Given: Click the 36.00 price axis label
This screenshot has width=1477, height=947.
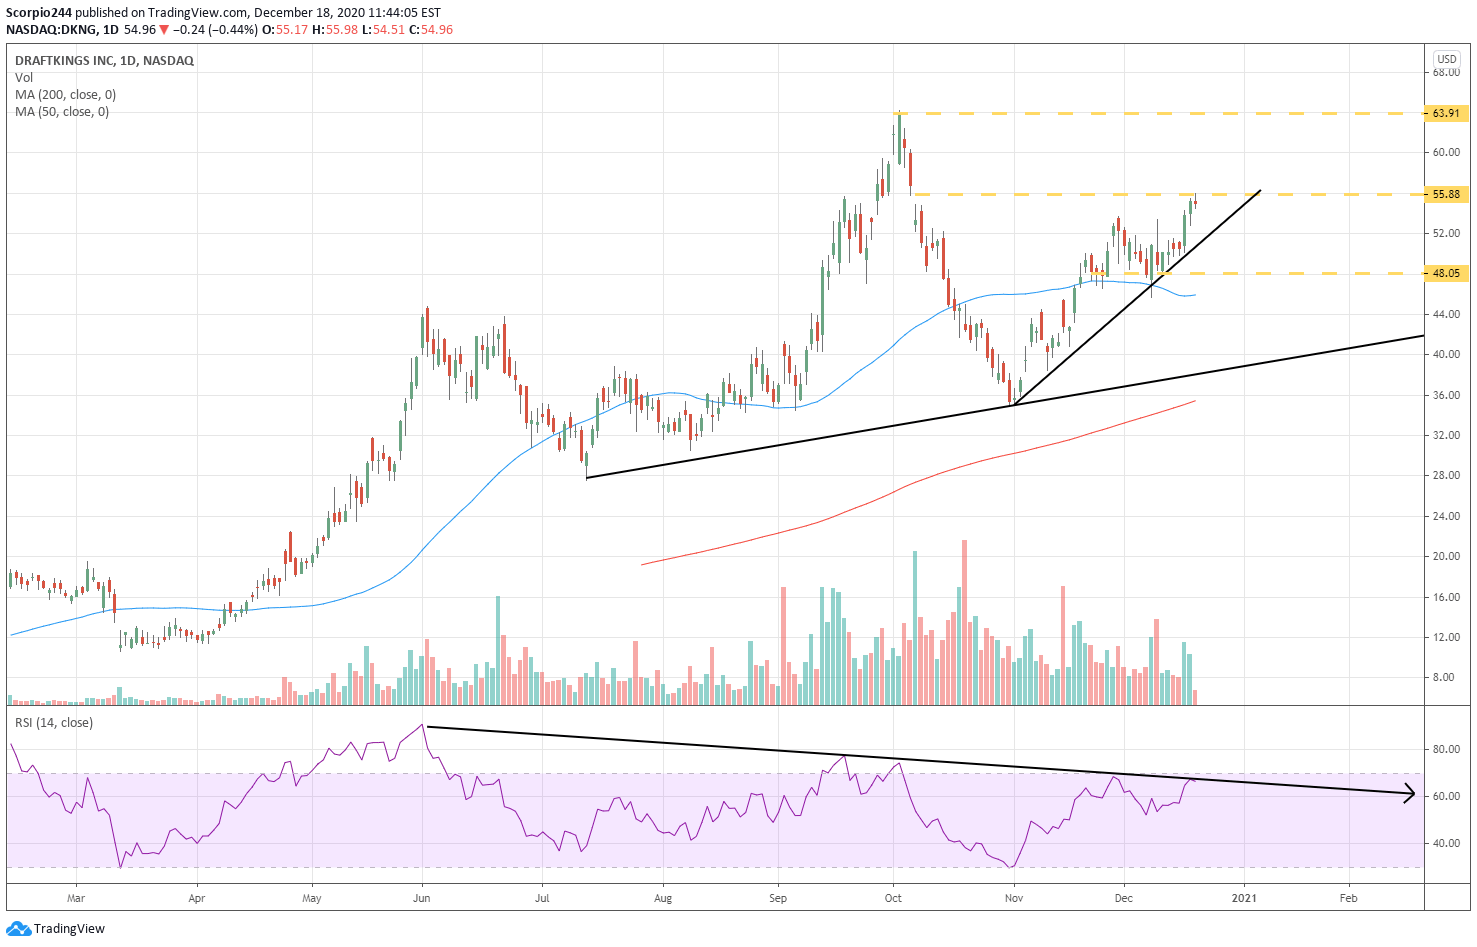Looking at the screenshot, I should pyautogui.click(x=1446, y=396).
